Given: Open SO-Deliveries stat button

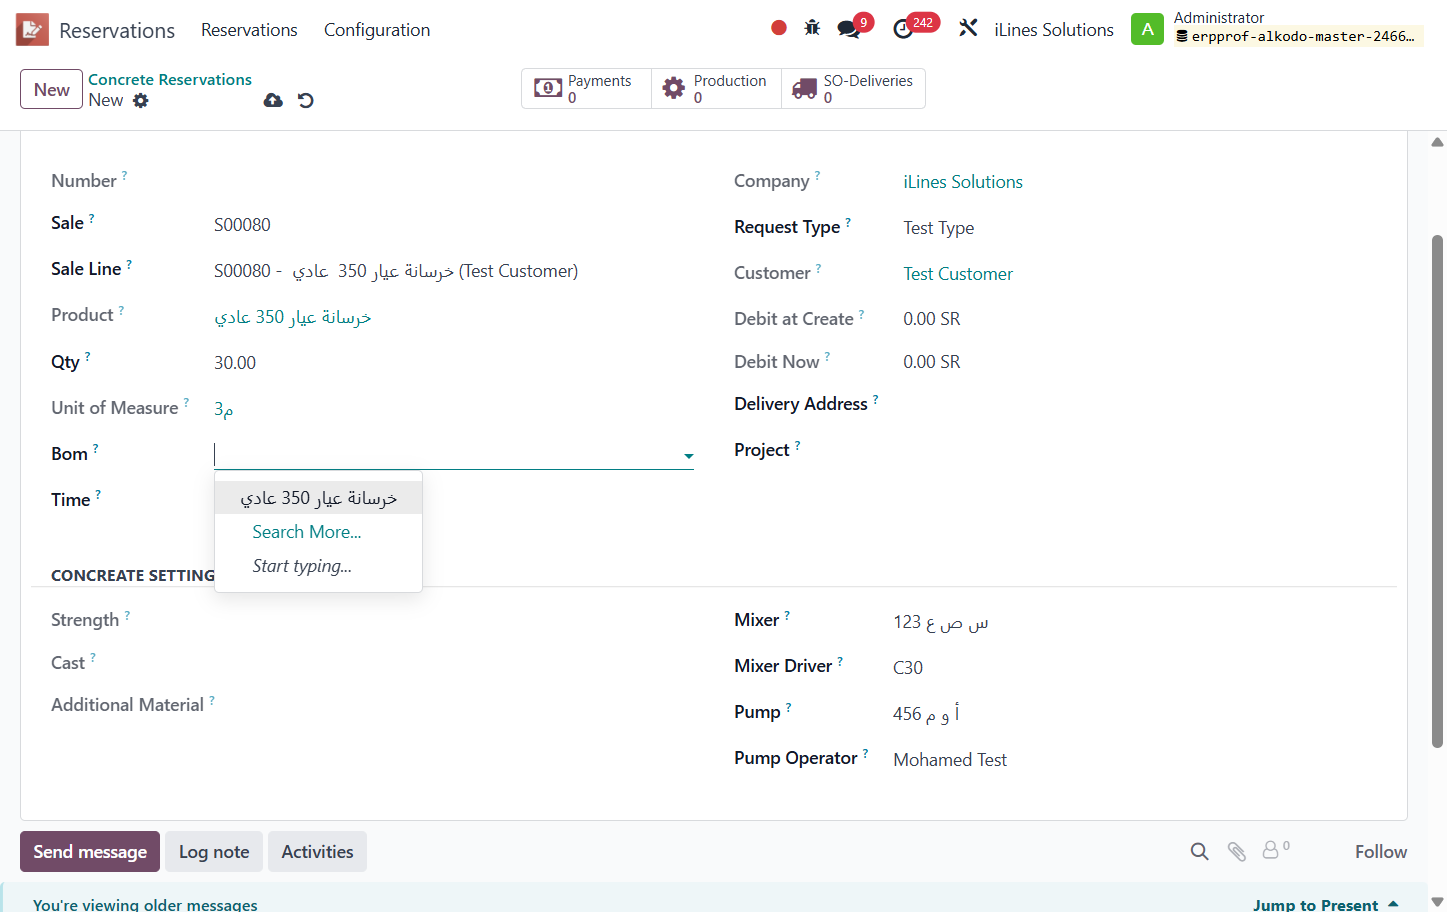Looking at the screenshot, I should pos(853,88).
